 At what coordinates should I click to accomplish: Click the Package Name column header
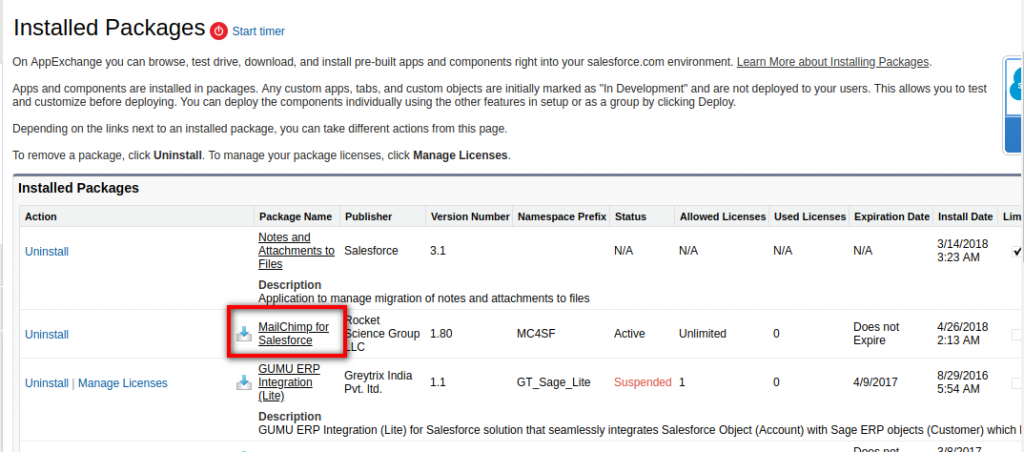296,216
